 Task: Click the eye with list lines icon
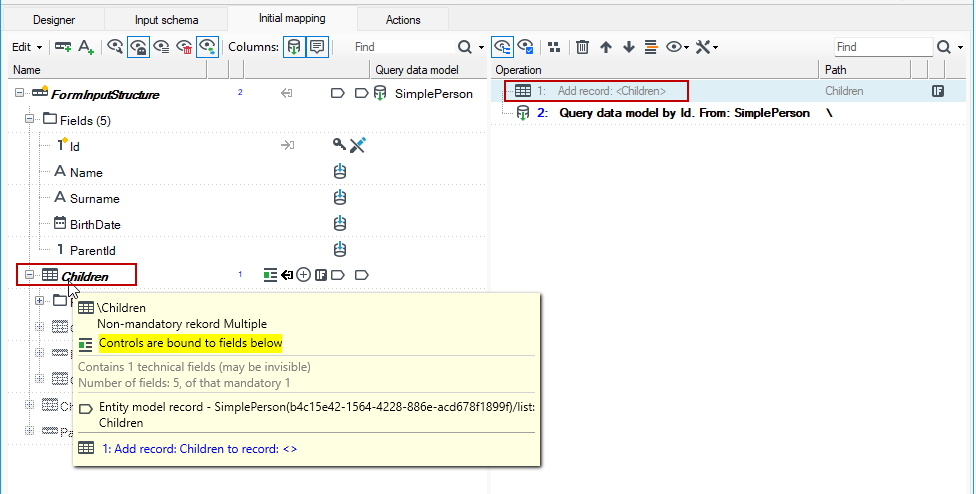coord(161,47)
